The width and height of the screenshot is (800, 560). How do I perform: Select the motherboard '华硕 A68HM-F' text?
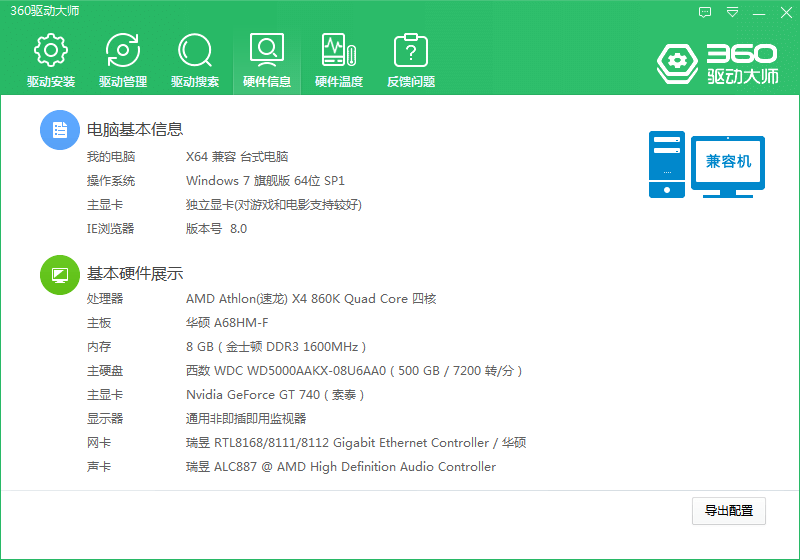pyautogui.click(x=227, y=322)
